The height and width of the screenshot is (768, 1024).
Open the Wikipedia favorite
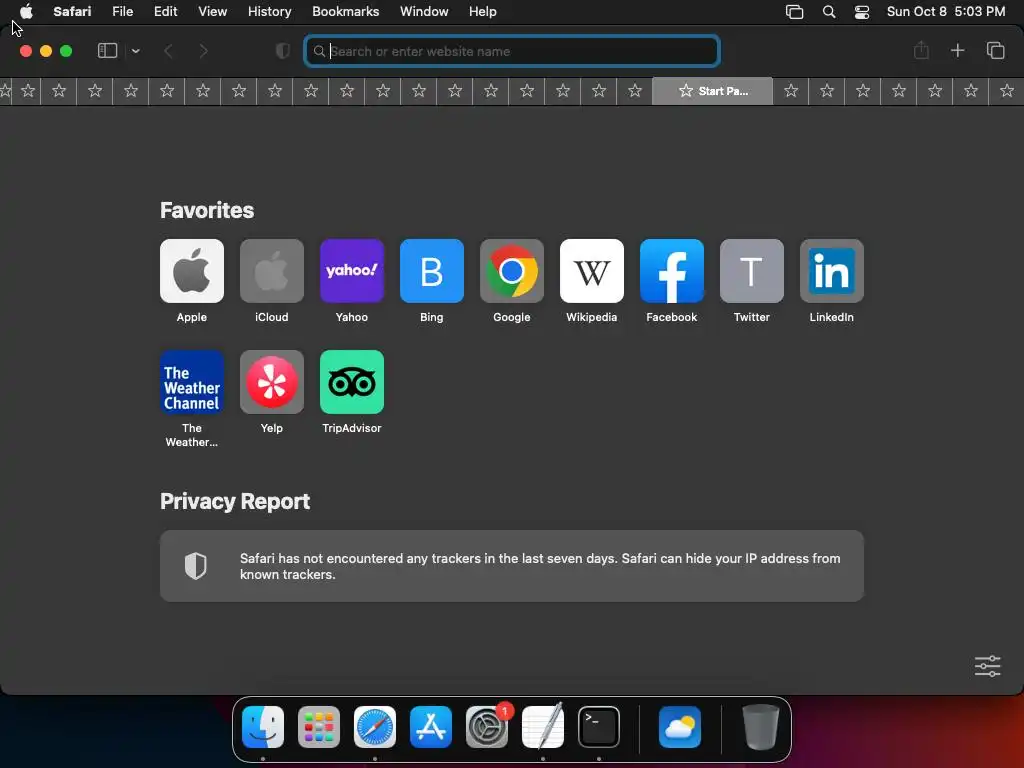[x=592, y=271]
